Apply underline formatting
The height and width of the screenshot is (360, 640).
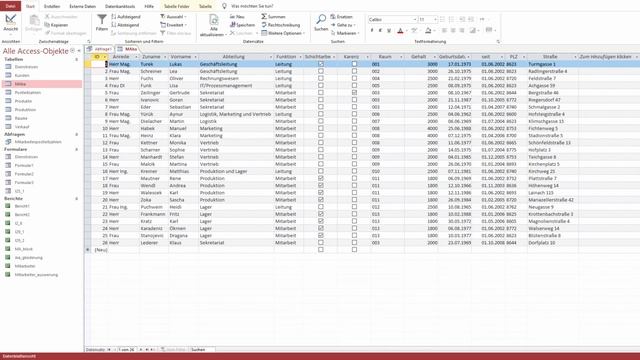[x=389, y=31]
